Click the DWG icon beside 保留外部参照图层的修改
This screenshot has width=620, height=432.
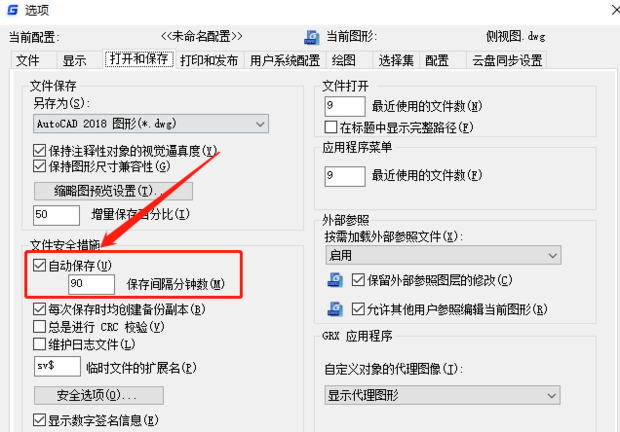(335, 280)
